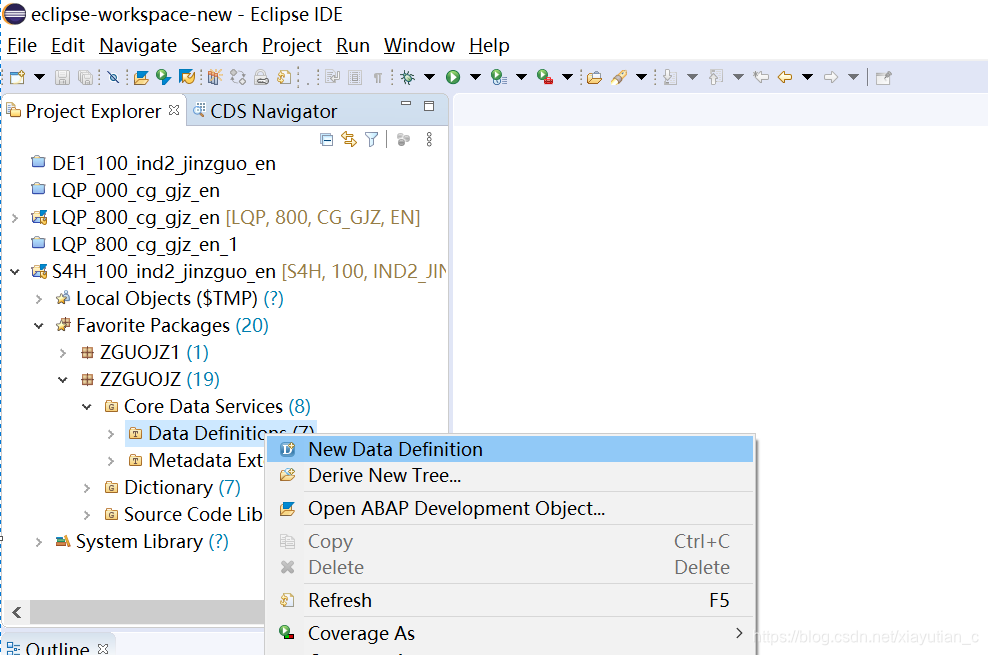Toggle Link with Editor in Project Explorer

pyautogui.click(x=349, y=139)
